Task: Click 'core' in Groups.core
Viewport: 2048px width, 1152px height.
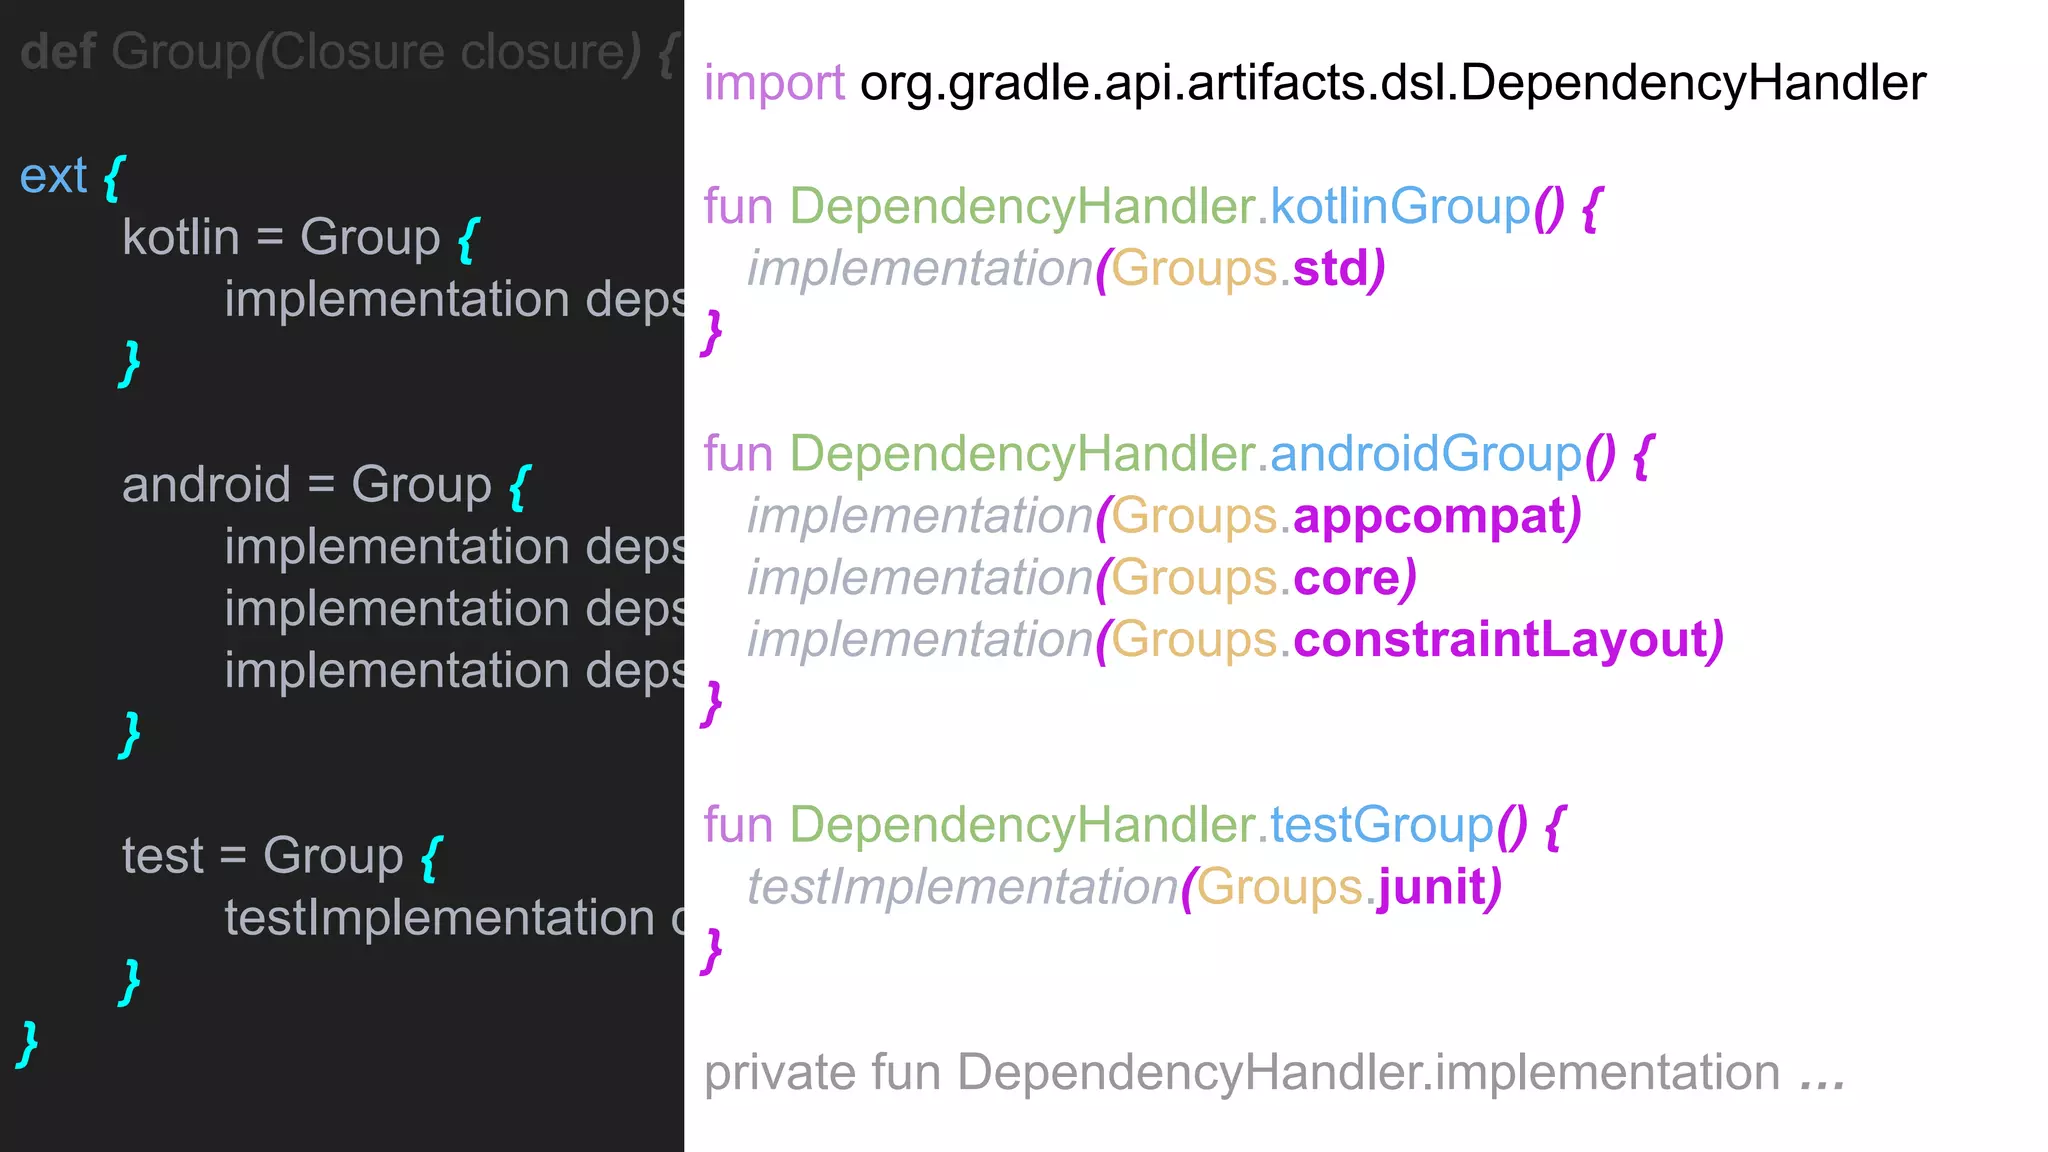Action: pyautogui.click(x=1347, y=579)
